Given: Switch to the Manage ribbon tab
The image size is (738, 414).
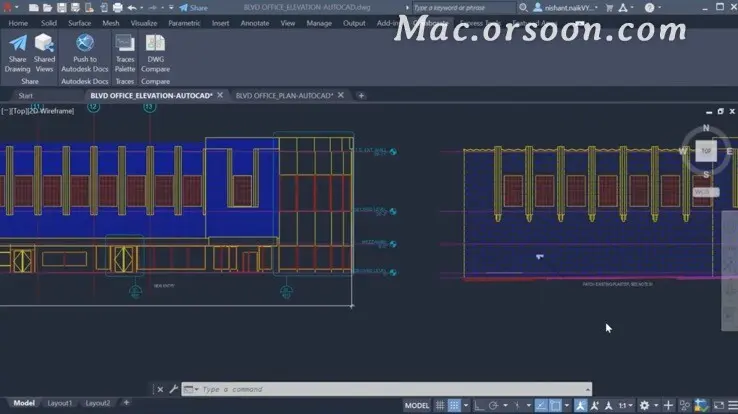Looking at the screenshot, I should (x=319, y=23).
